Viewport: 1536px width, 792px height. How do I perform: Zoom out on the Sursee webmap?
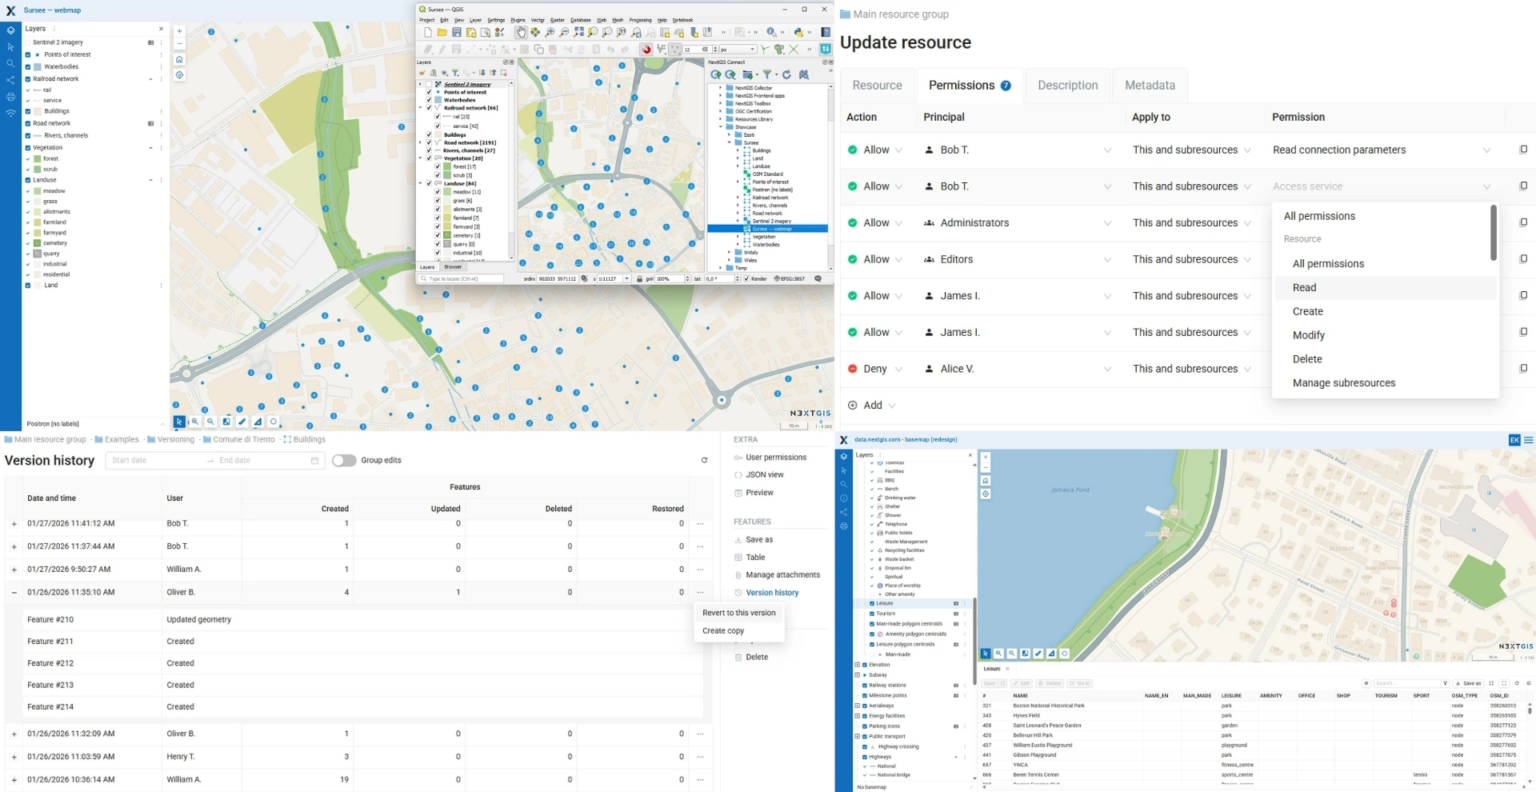coord(179,44)
